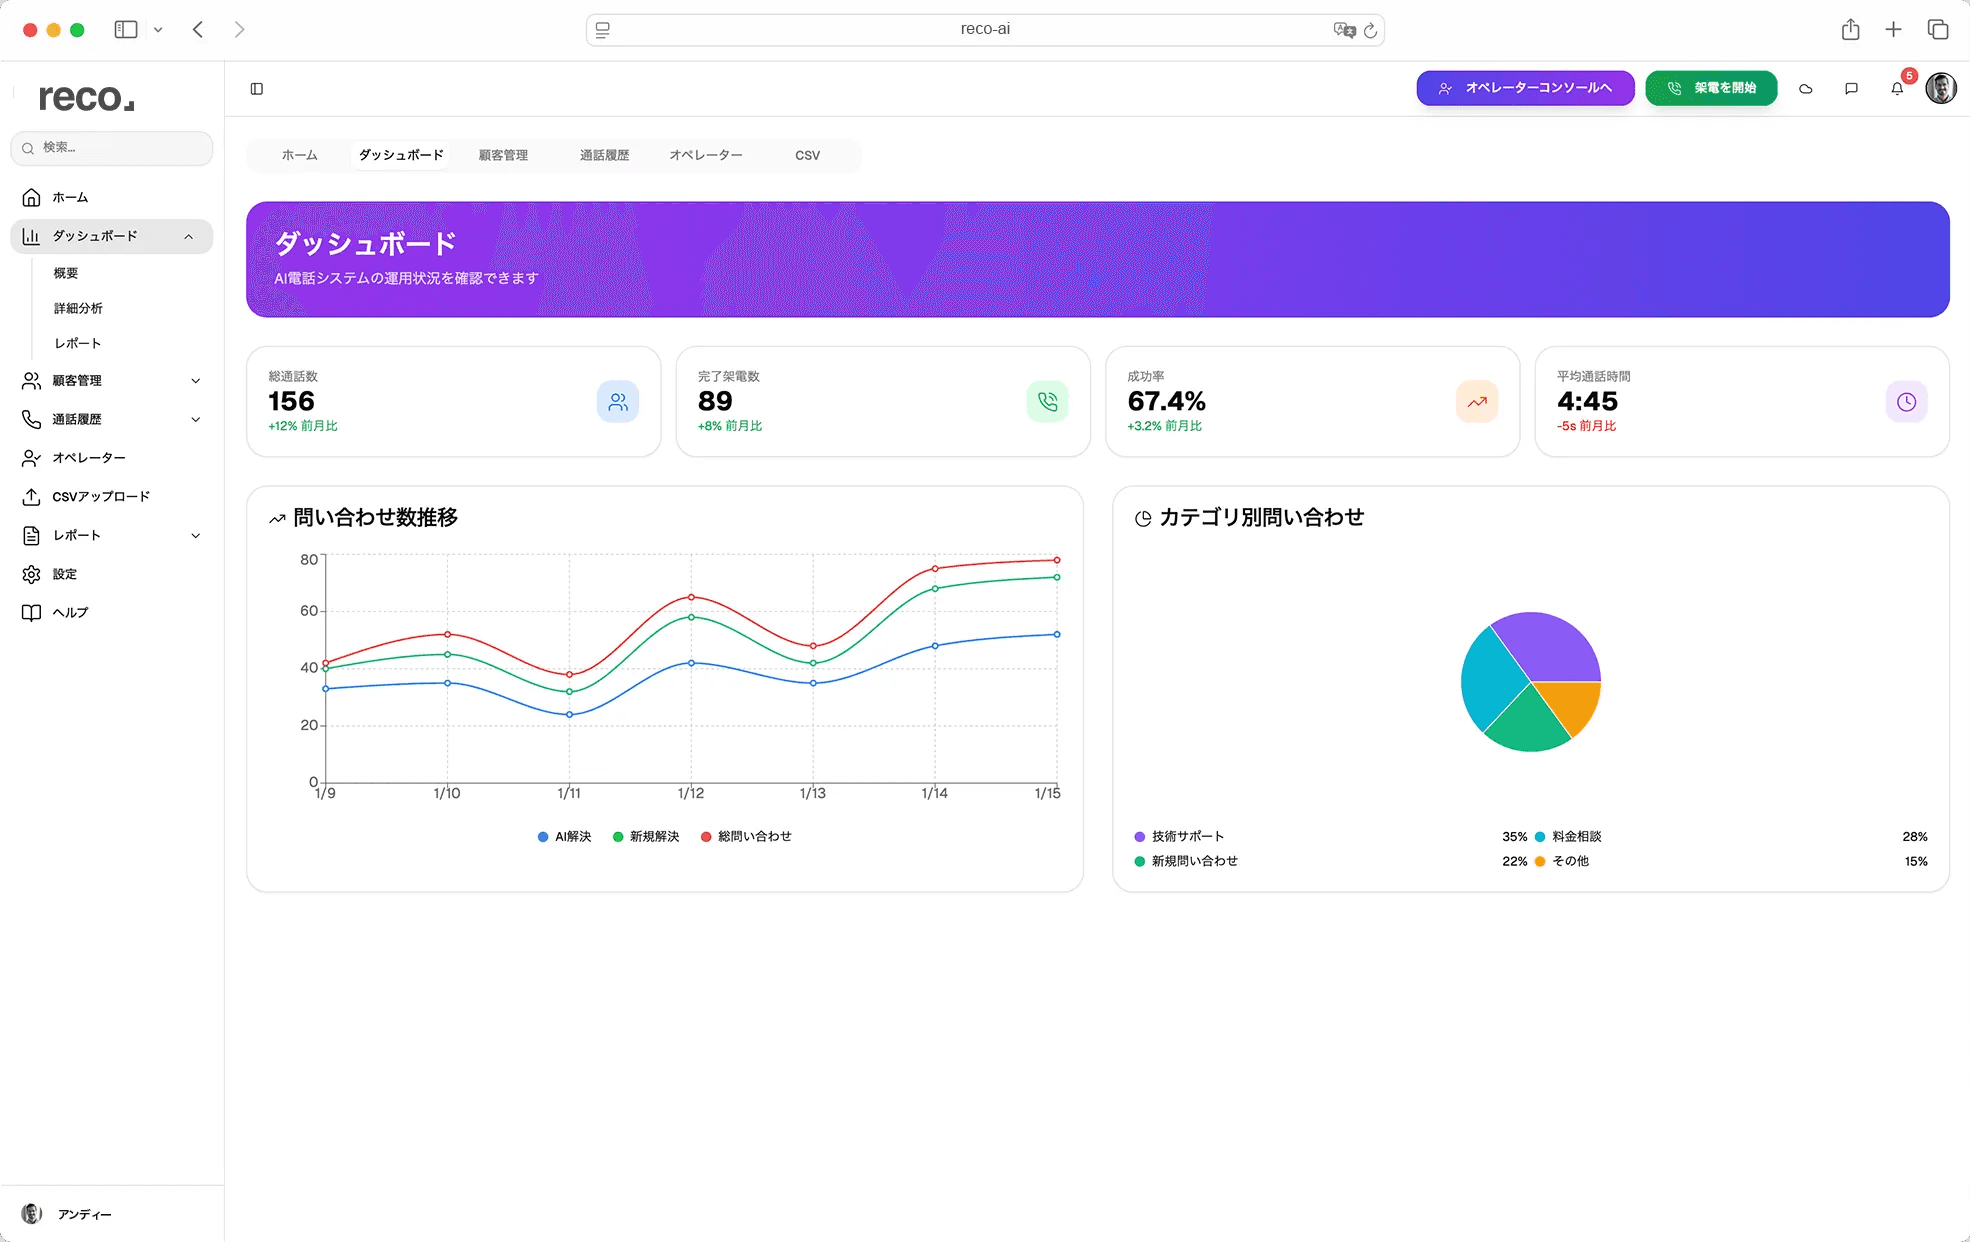Open ヘルプ via the book icon

(x=31, y=612)
